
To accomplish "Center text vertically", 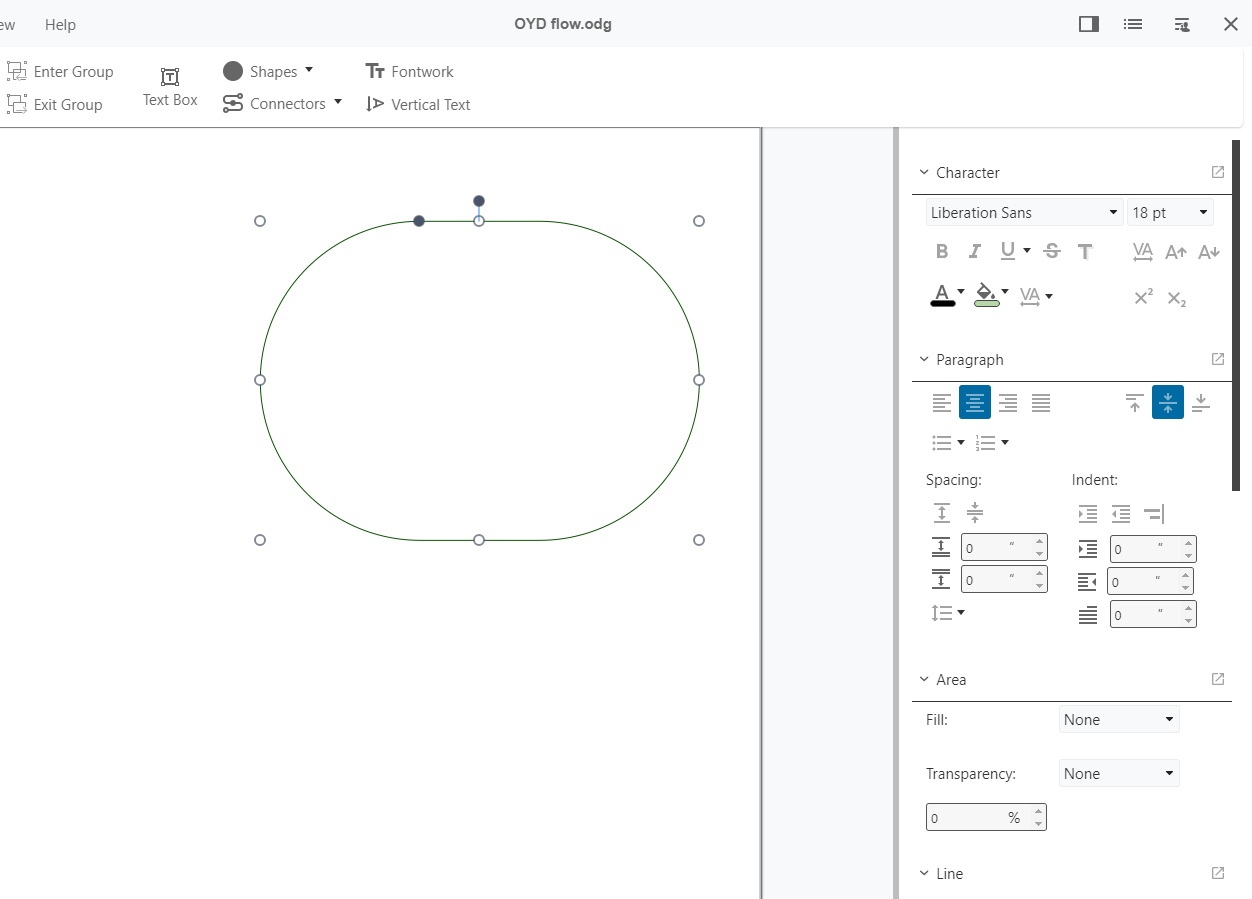I will (x=1168, y=402).
